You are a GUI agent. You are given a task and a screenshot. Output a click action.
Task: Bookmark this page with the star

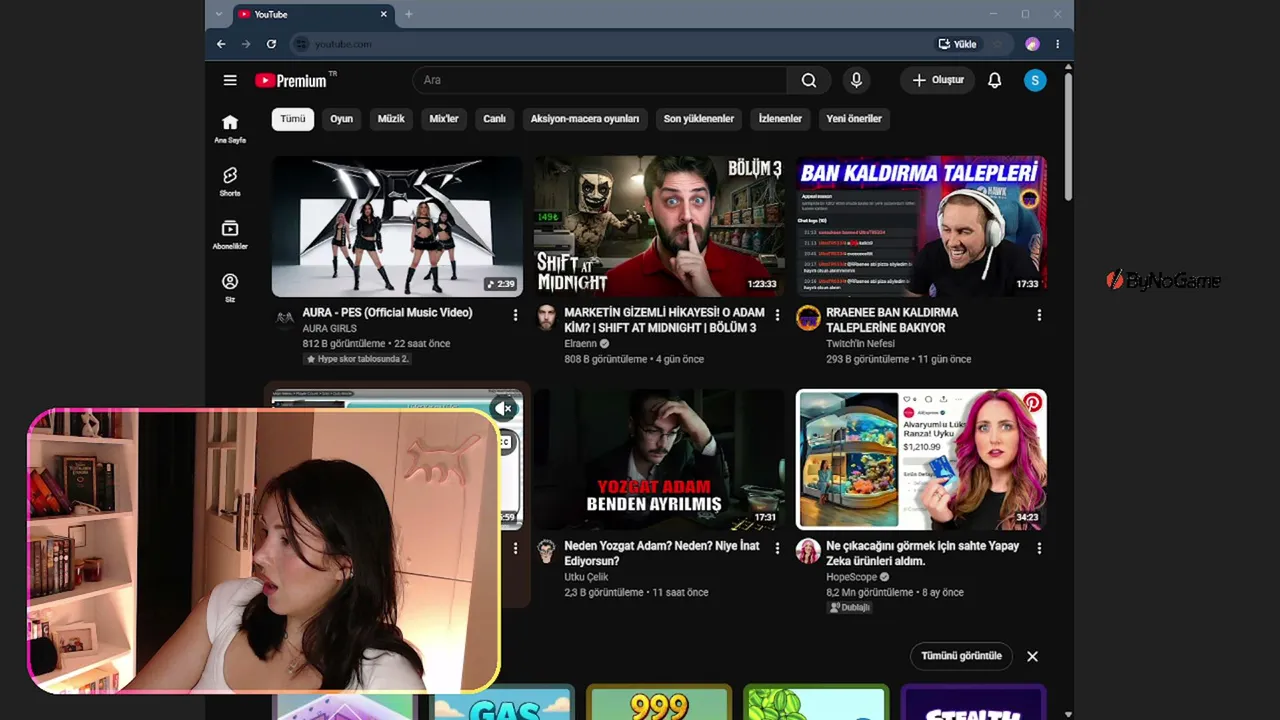pyautogui.click(x=997, y=44)
